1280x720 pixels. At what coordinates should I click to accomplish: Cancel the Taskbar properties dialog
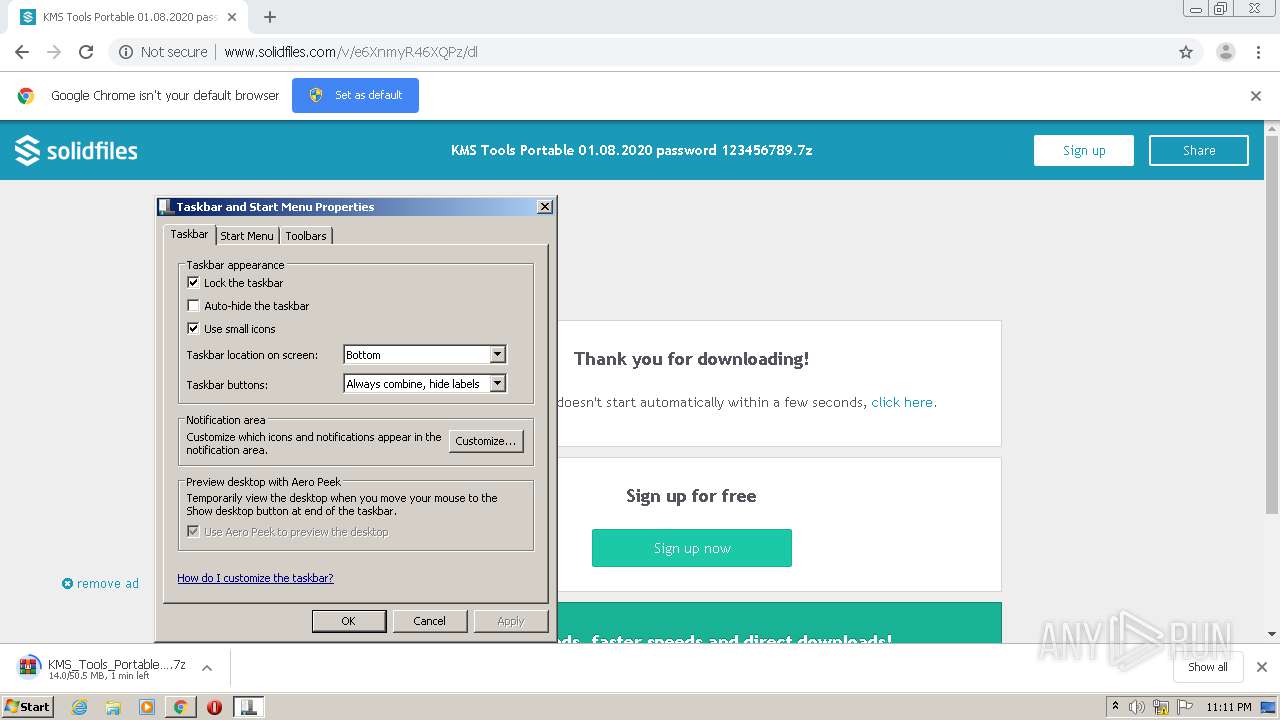coord(430,621)
